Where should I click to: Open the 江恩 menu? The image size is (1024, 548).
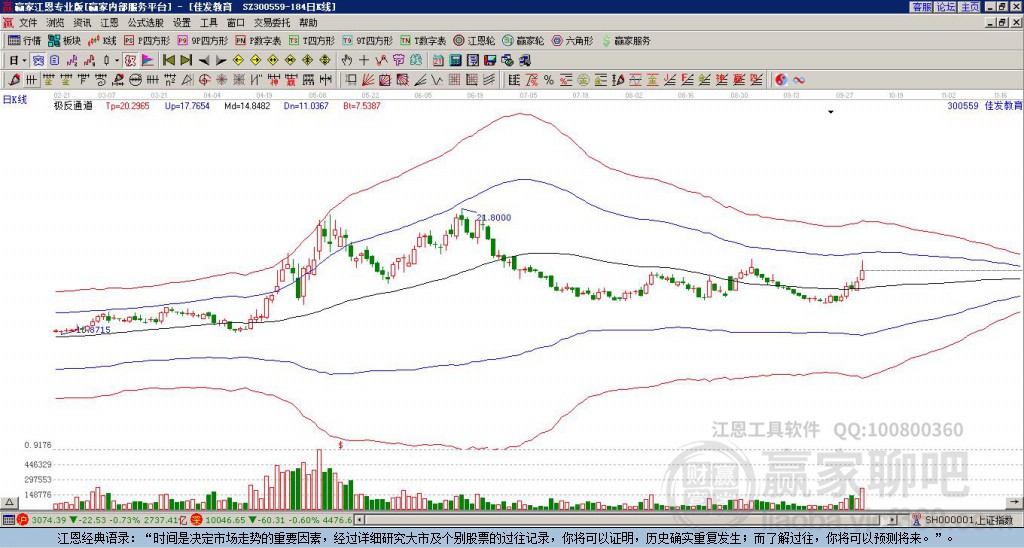point(109,23)
